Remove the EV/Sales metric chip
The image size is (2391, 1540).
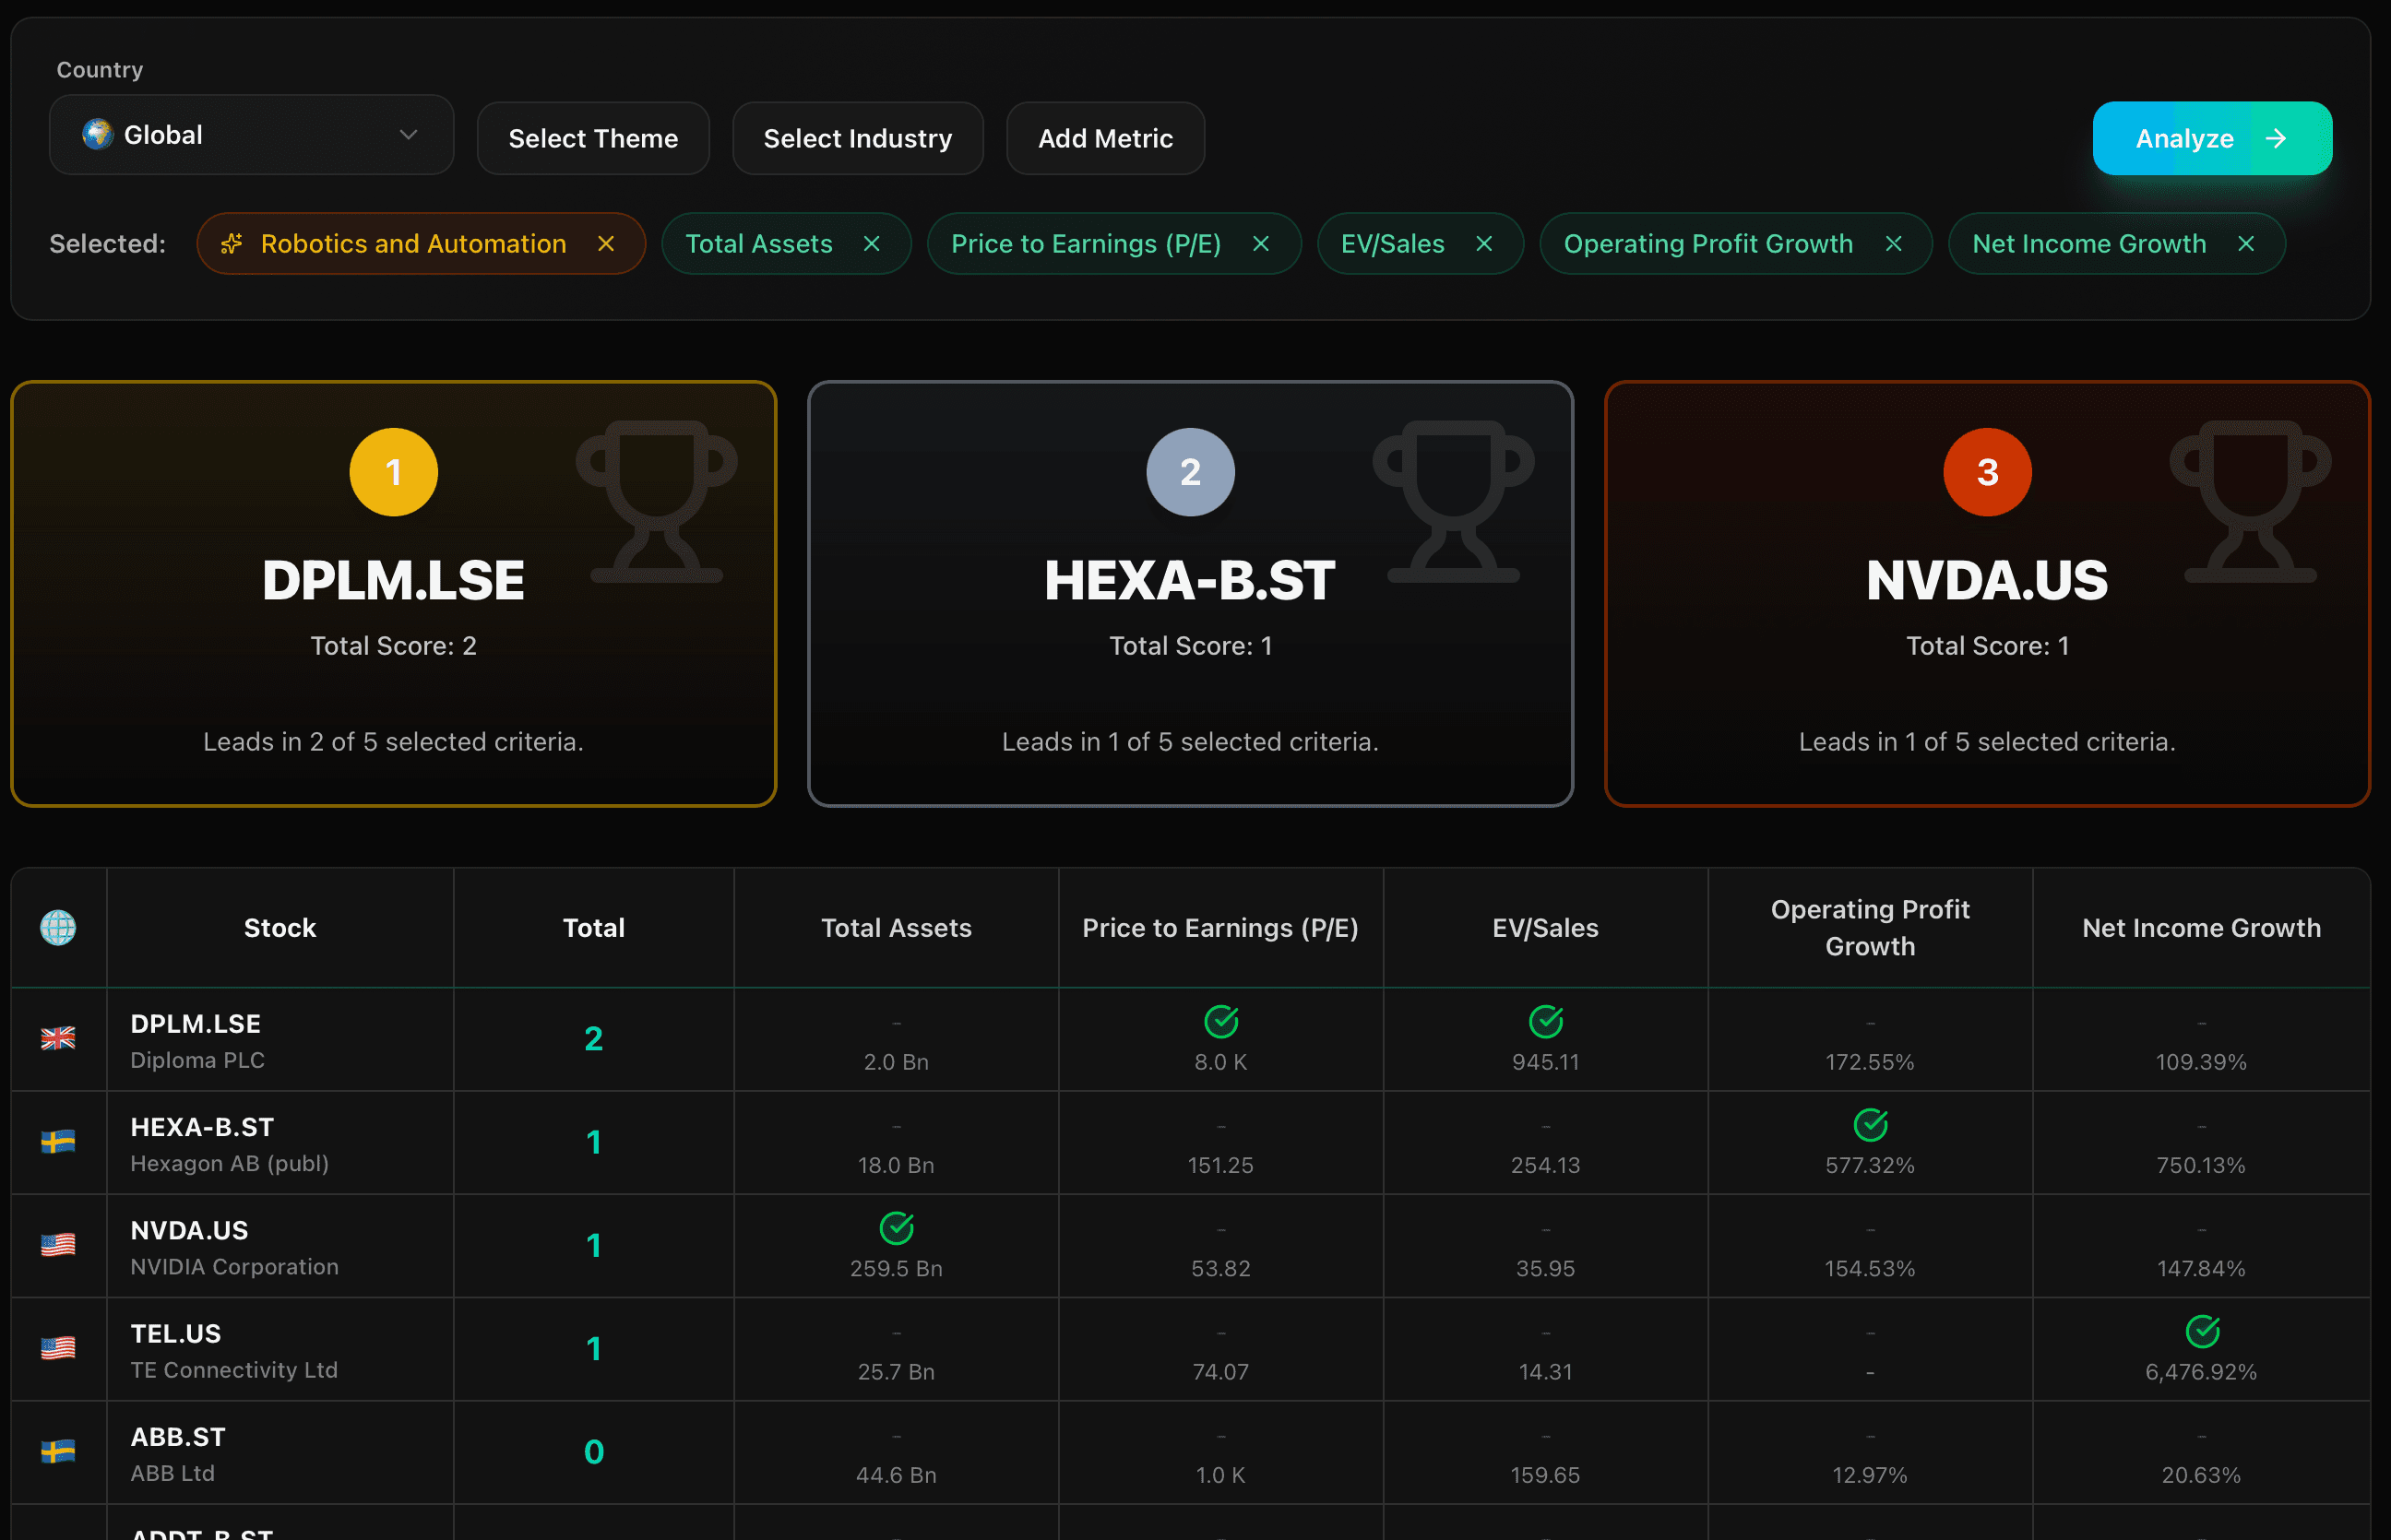(1484, 244)
